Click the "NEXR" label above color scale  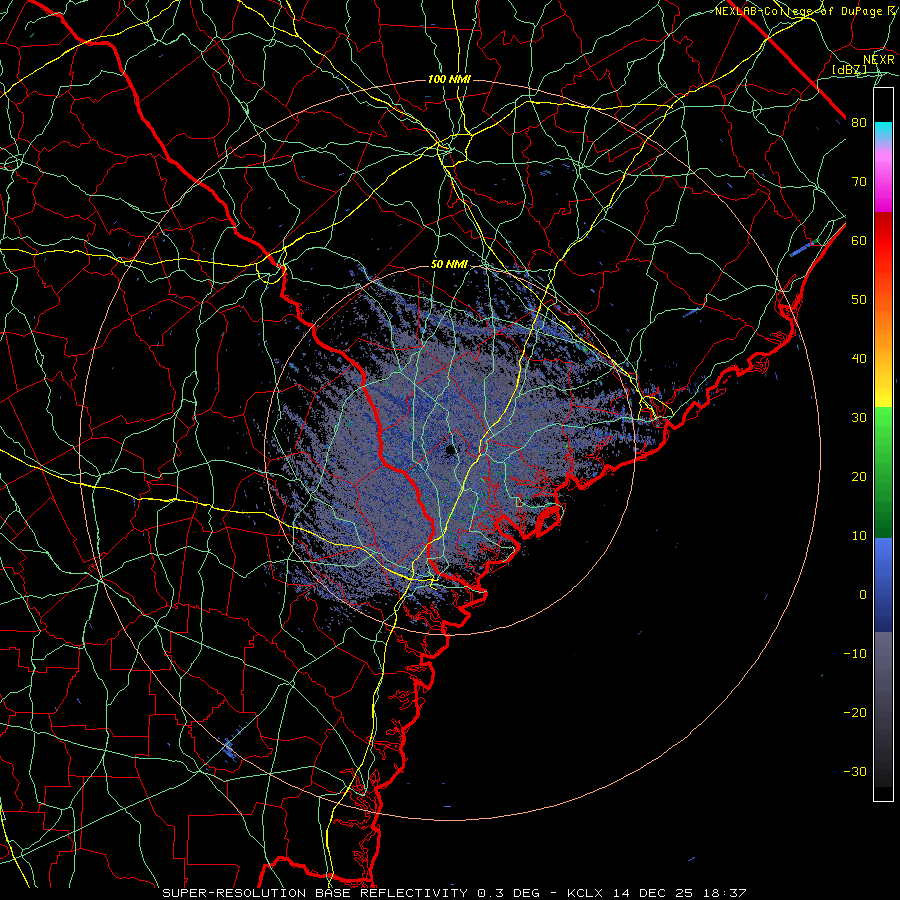pos(878,60)
